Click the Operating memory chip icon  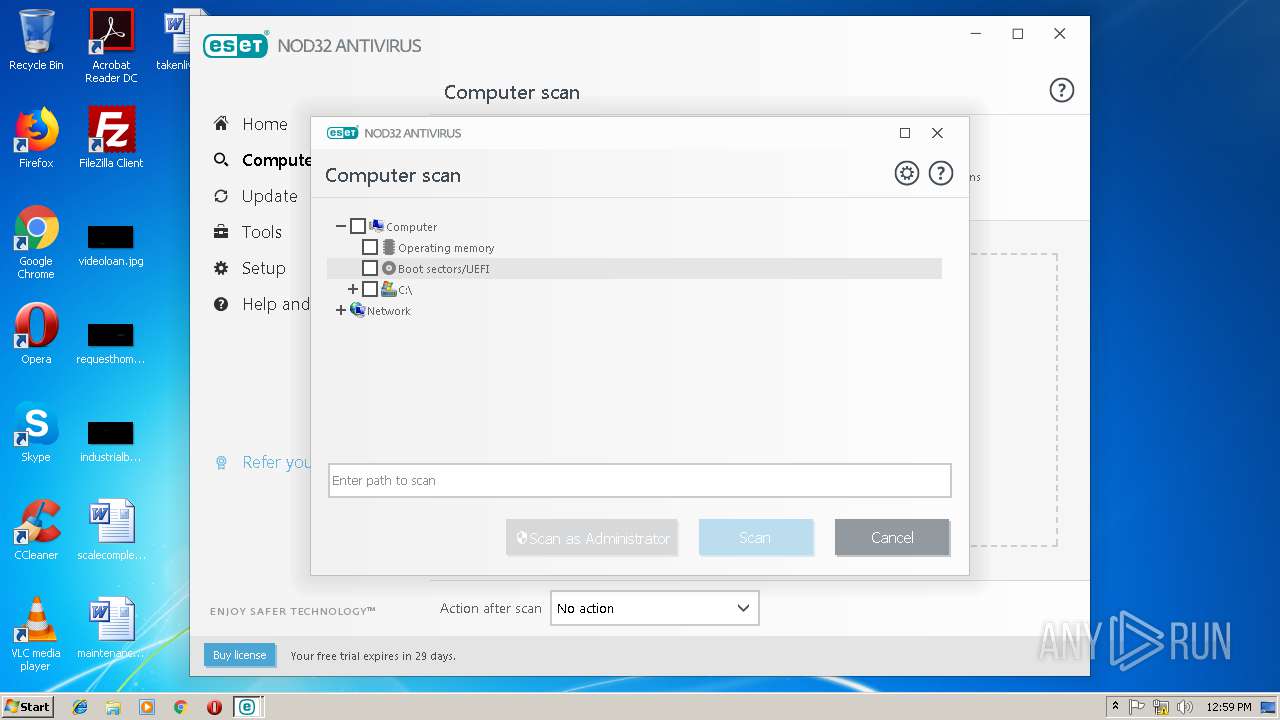point(389,247)
